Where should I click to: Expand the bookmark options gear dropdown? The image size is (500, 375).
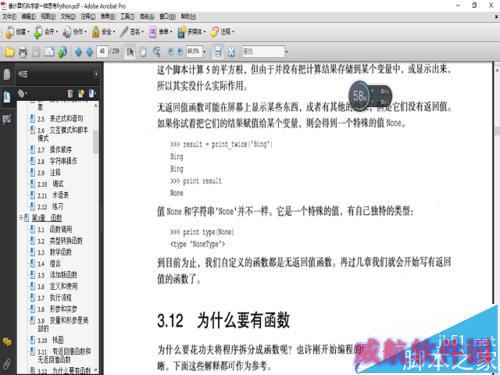click(x=23, y=94)
